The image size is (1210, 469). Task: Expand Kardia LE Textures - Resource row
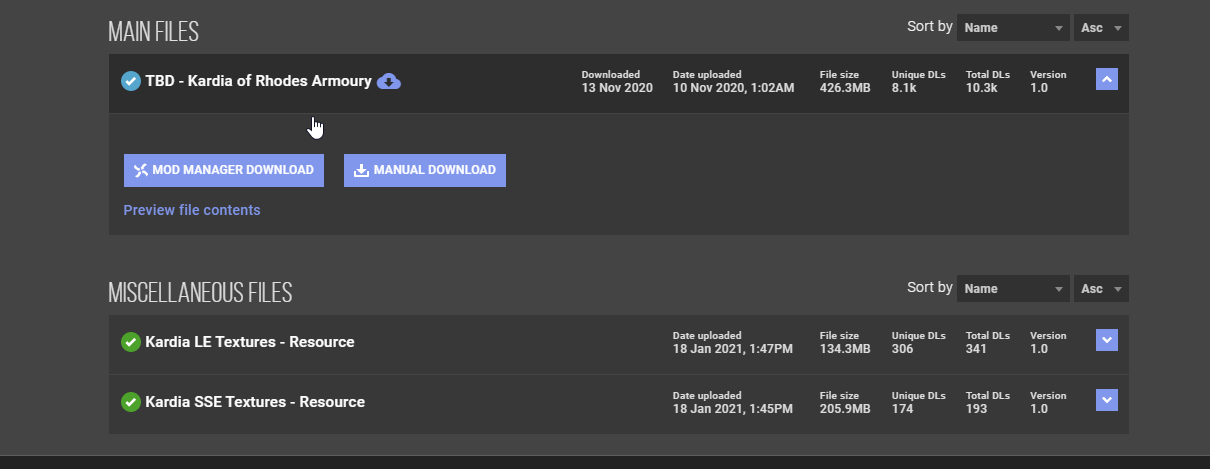(1107, 340)
